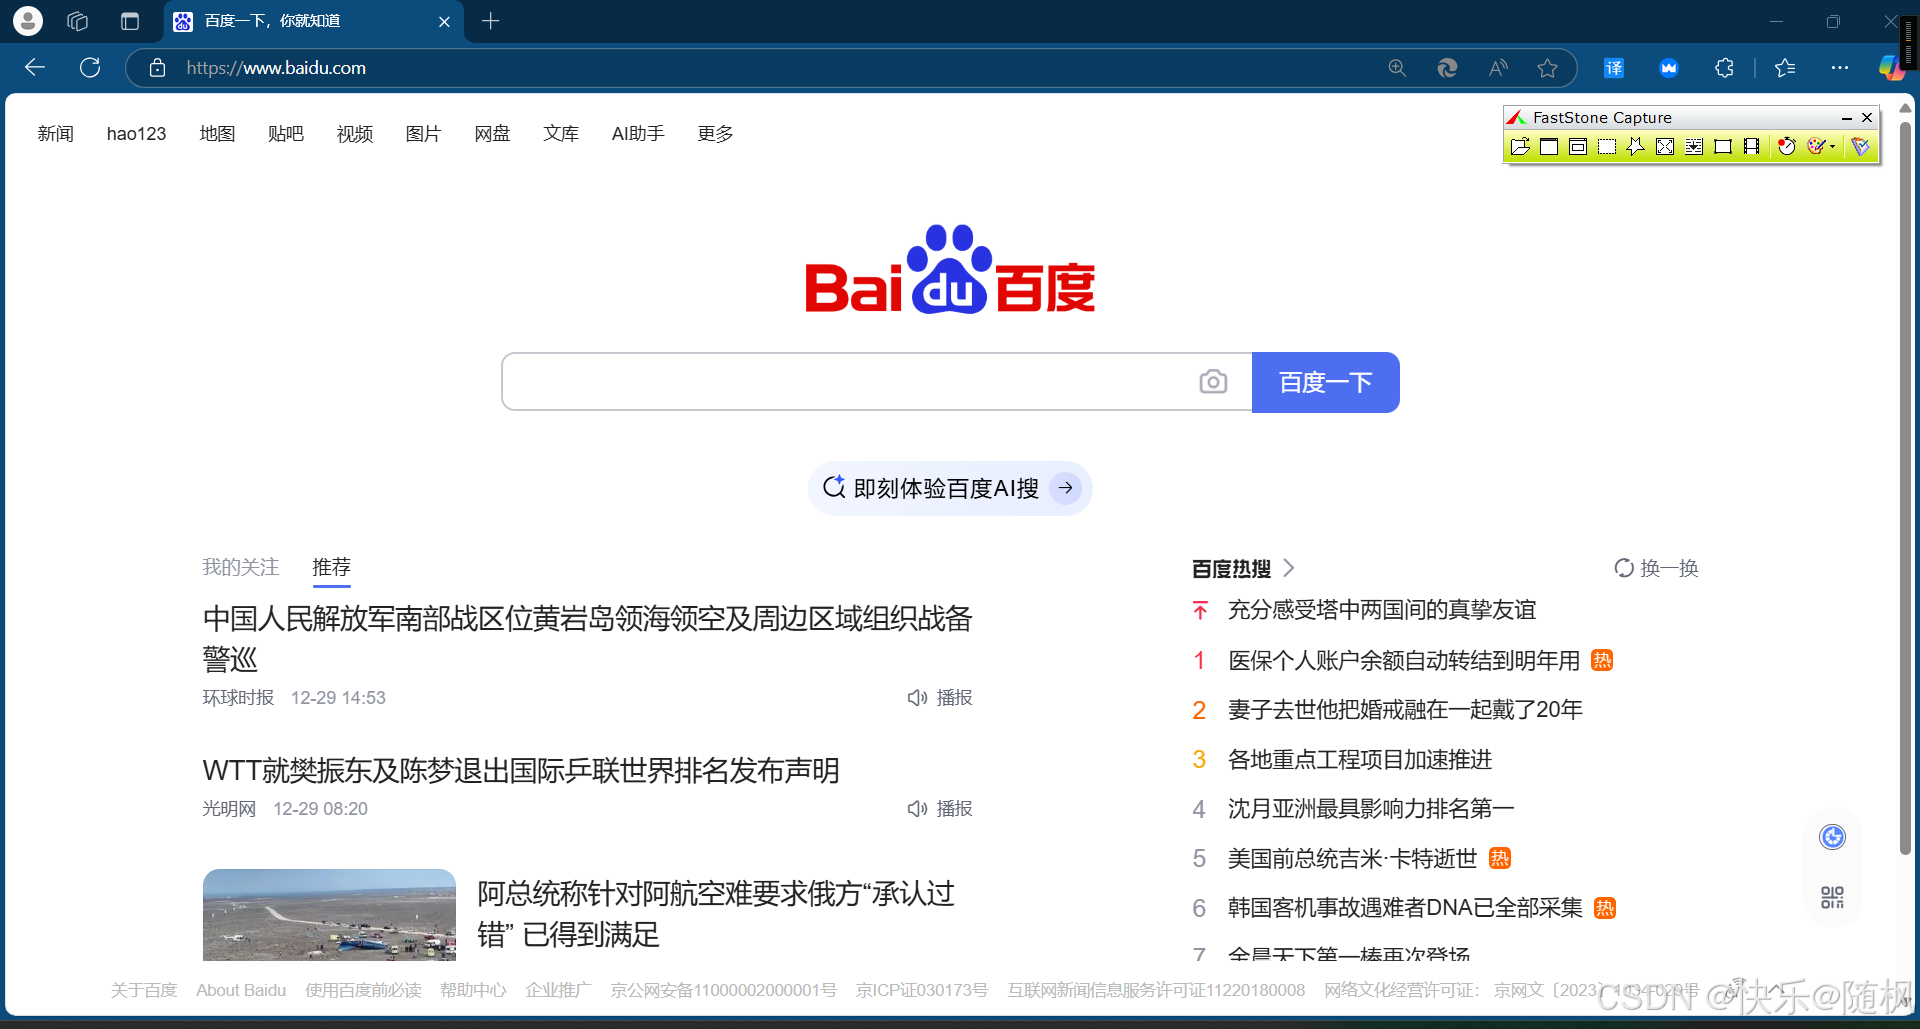Click 播报 for the 光明网 article
This screenshot has width=1920, height=1029.
pyautogui.click(x=940, y=809)
